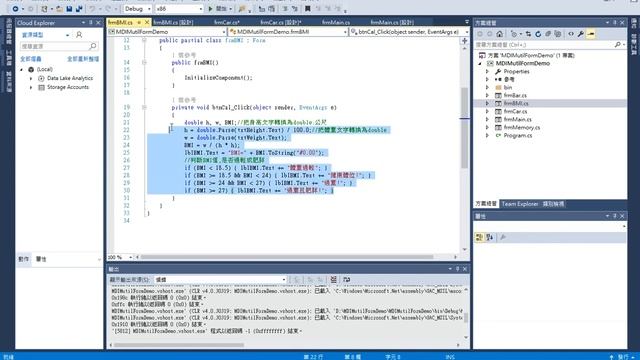Open the output source dropdown
Image resolution: width=640 pixels, height=360 pixels.
click(220, 280)
